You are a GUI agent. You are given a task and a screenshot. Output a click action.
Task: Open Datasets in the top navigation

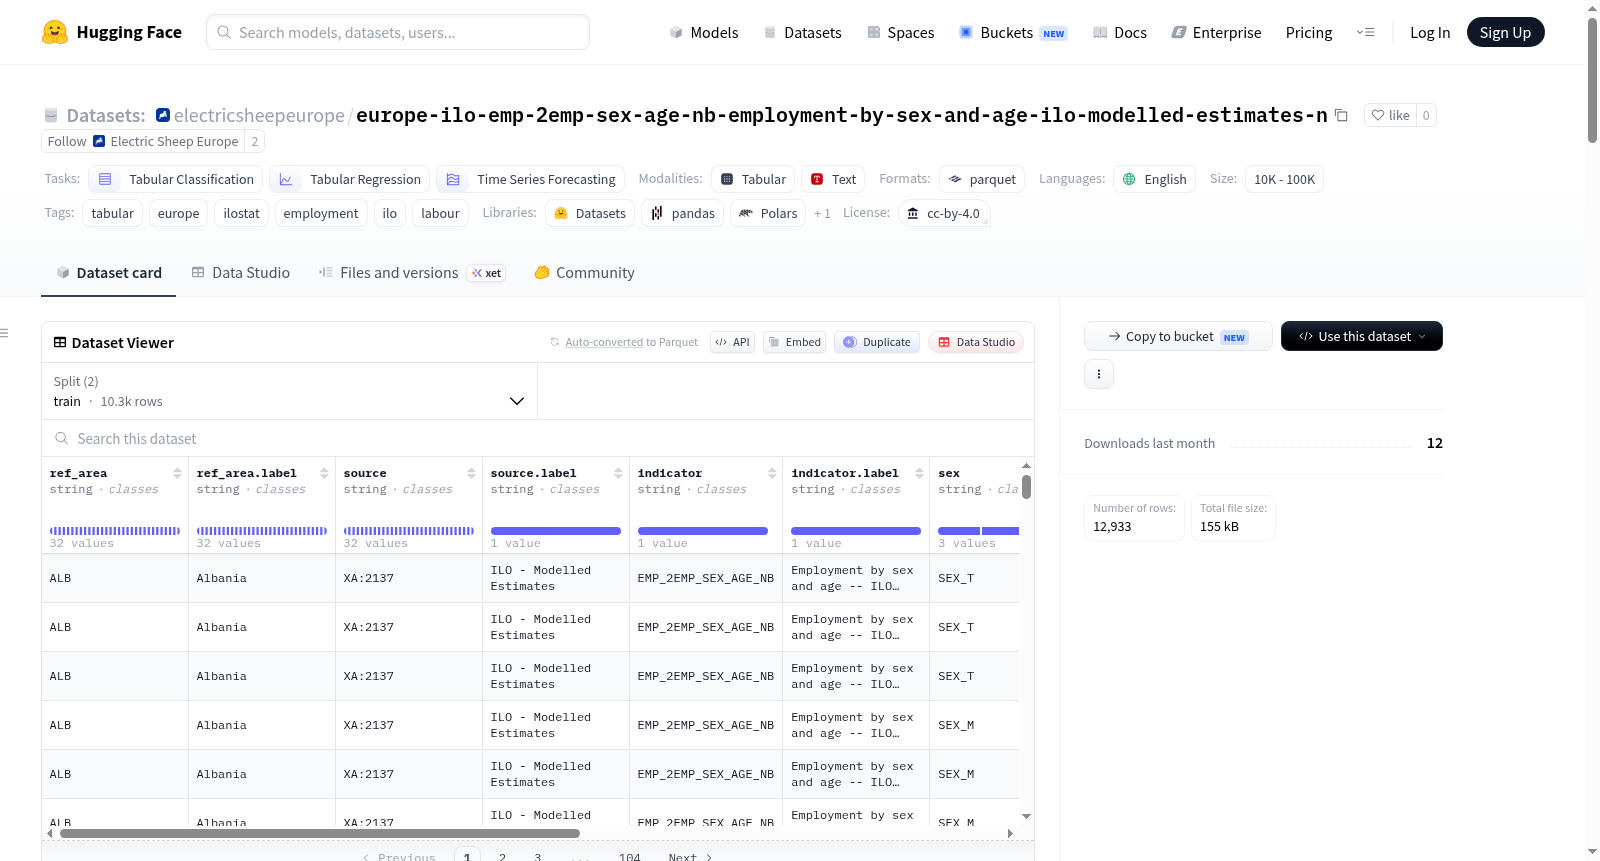[x=802, y=32]
